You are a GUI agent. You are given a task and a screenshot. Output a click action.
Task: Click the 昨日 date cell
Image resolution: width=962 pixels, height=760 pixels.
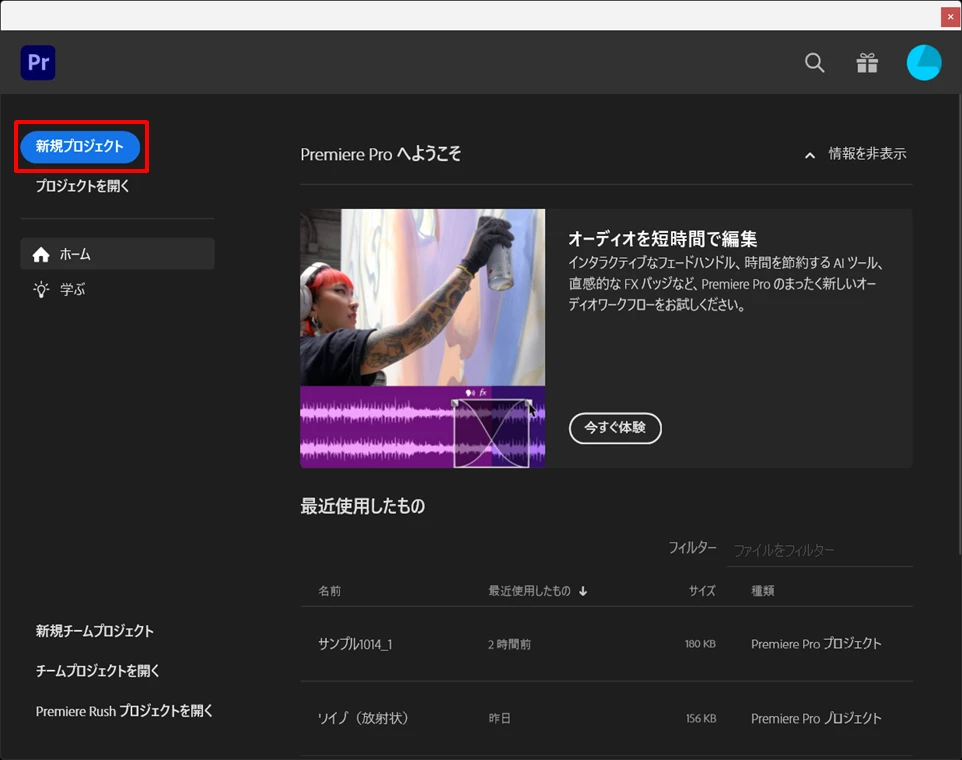[x=499, y=718]
